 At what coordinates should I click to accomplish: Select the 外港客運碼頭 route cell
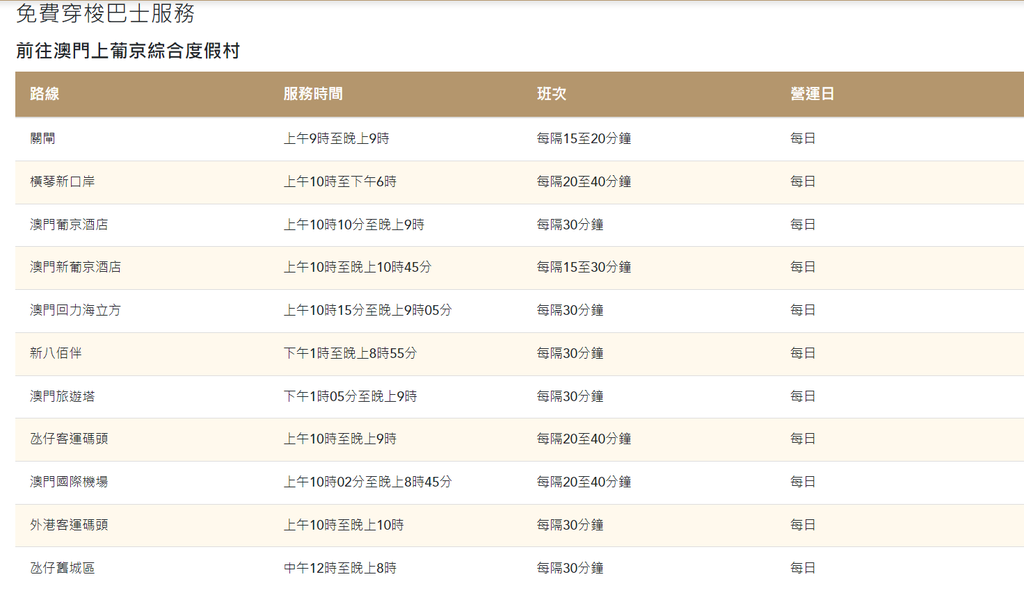tap(69, 525)
